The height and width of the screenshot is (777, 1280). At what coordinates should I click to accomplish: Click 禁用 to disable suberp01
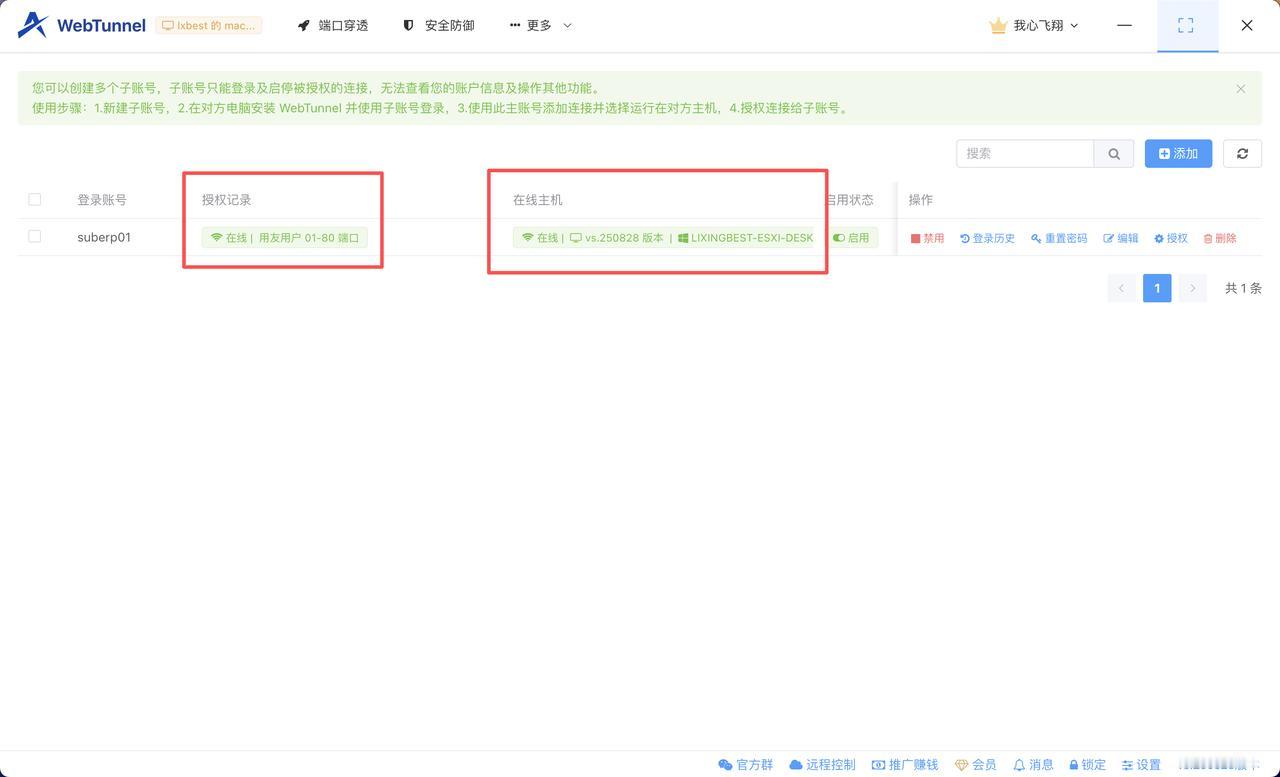click(x=928, y=238)
